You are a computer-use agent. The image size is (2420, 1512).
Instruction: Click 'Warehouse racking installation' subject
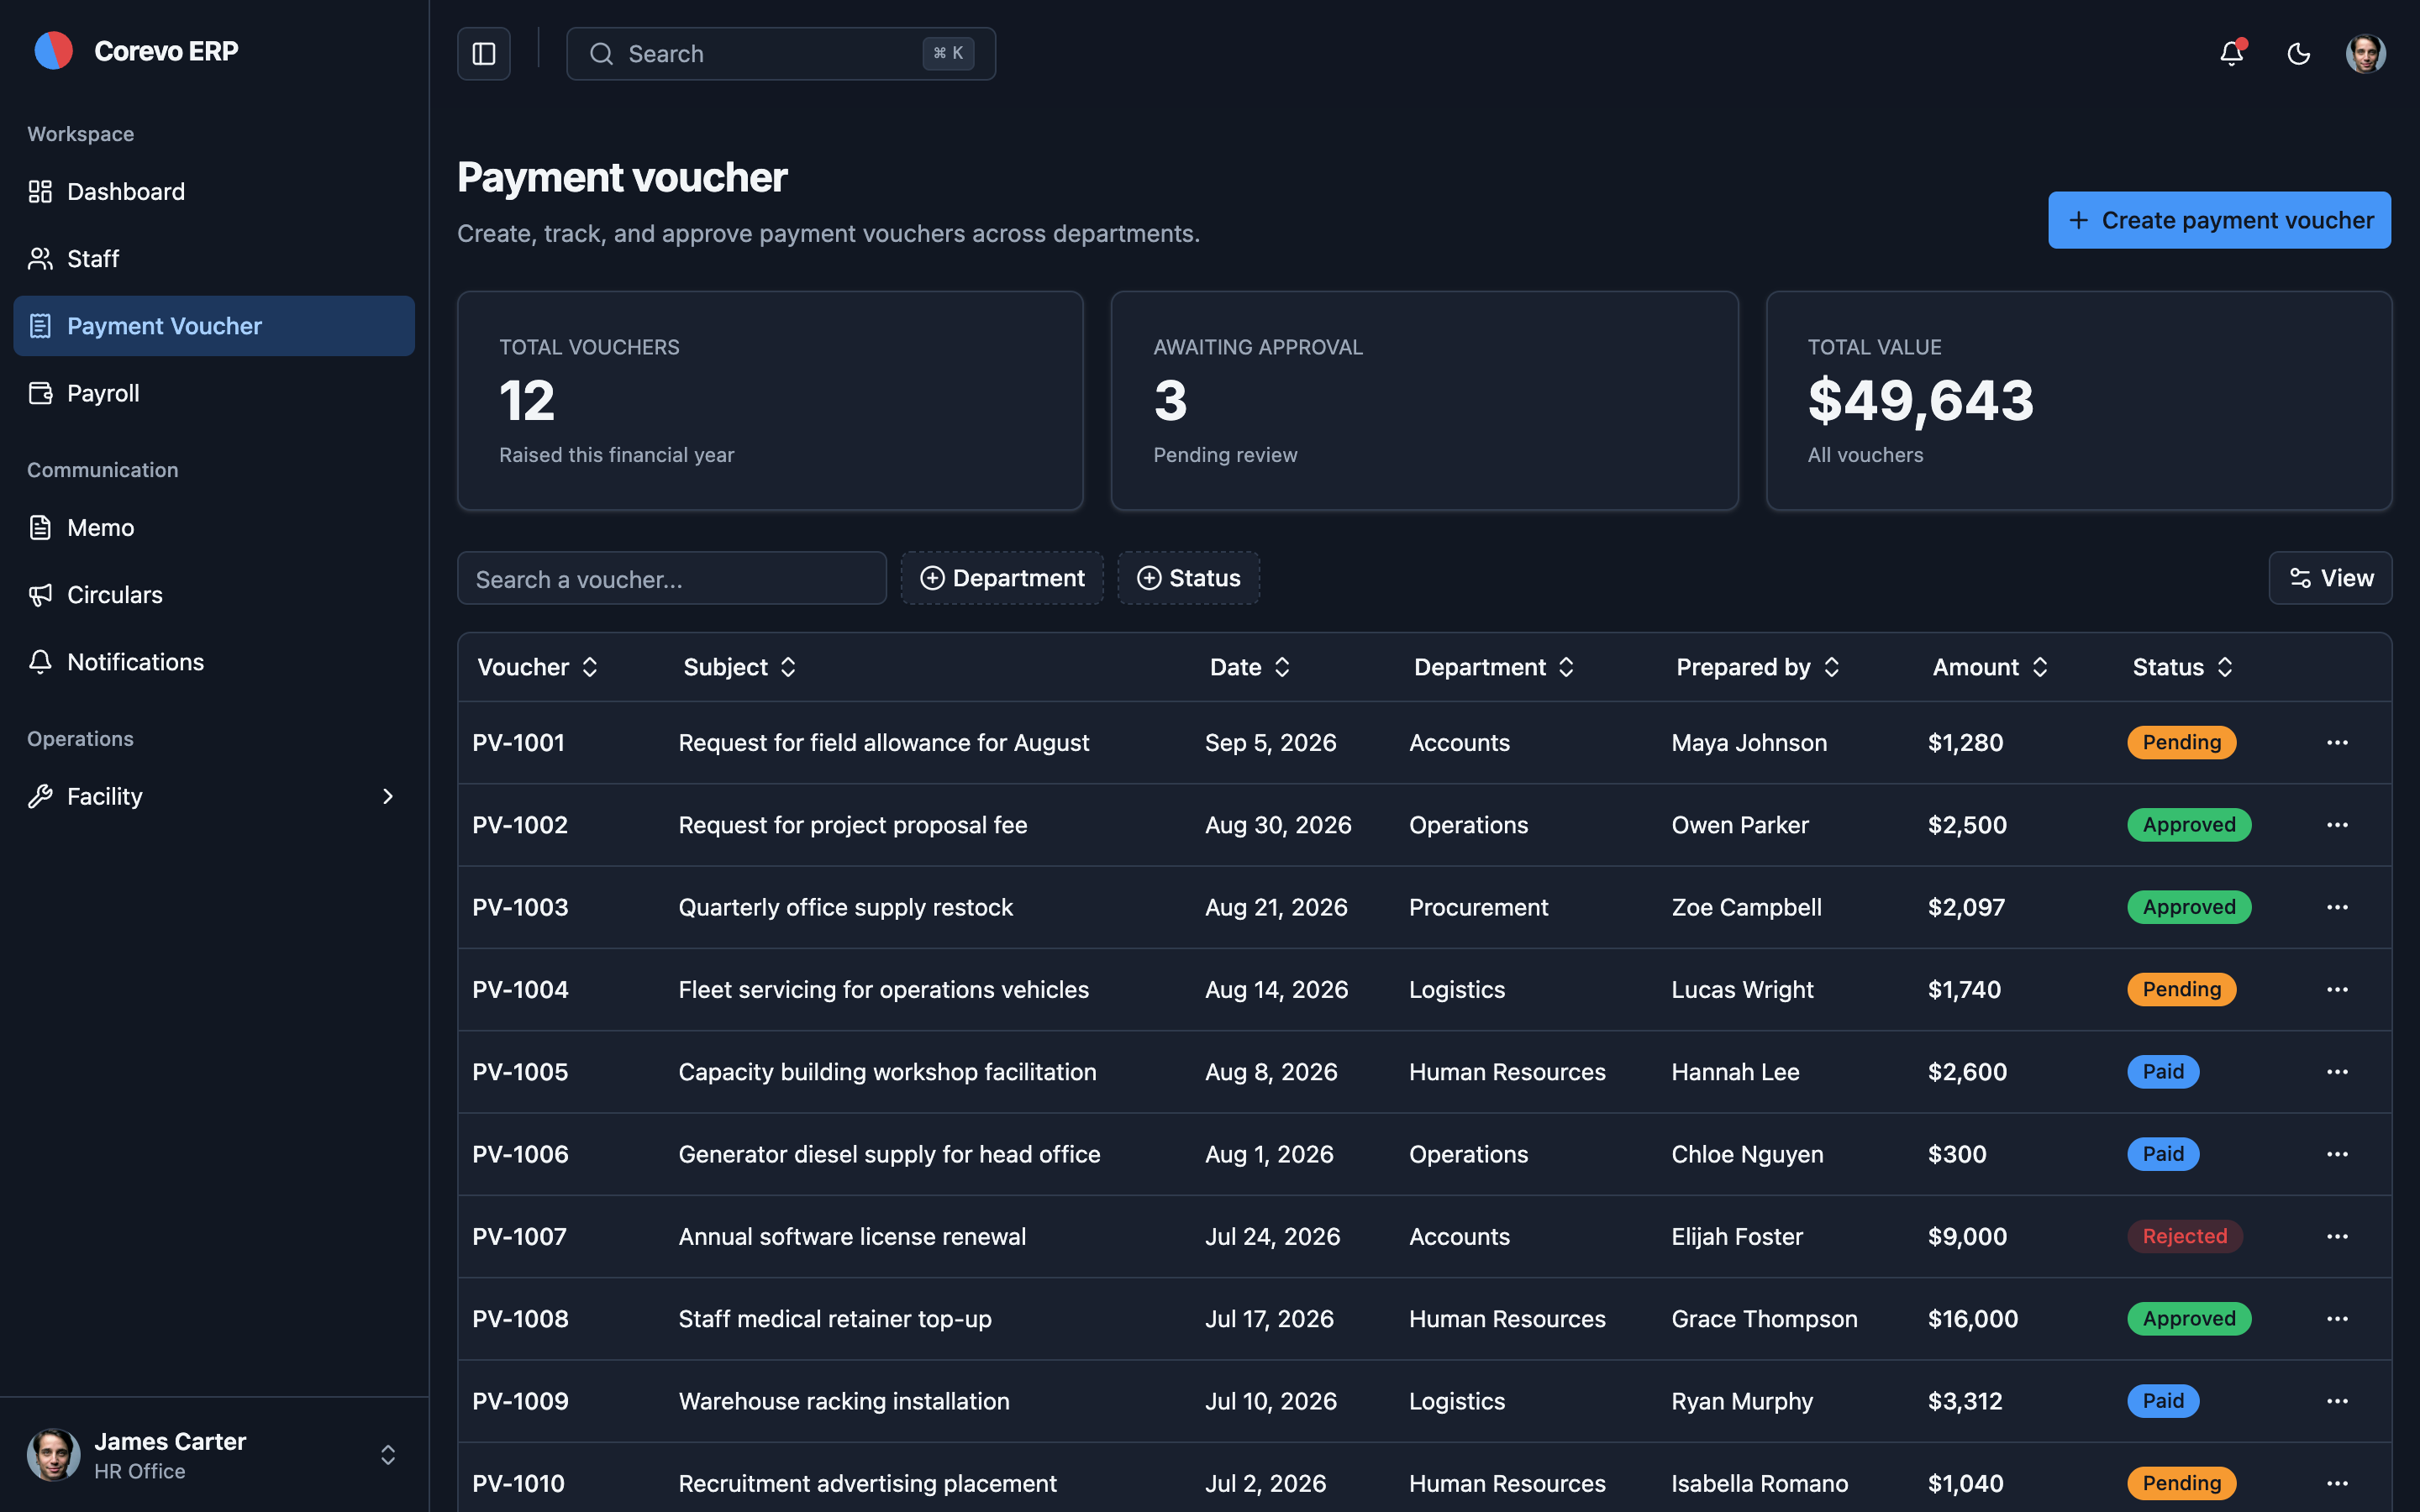tap(844, 1401)
